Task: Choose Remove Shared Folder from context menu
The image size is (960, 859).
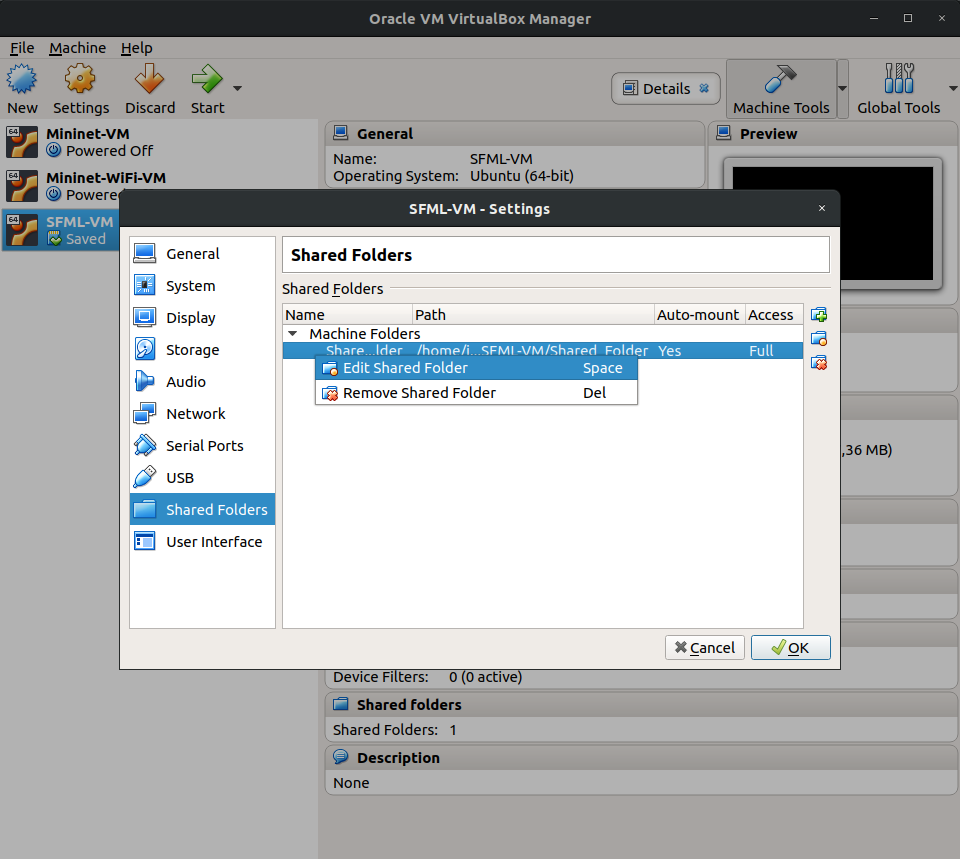Action: (x=419, y=393)
